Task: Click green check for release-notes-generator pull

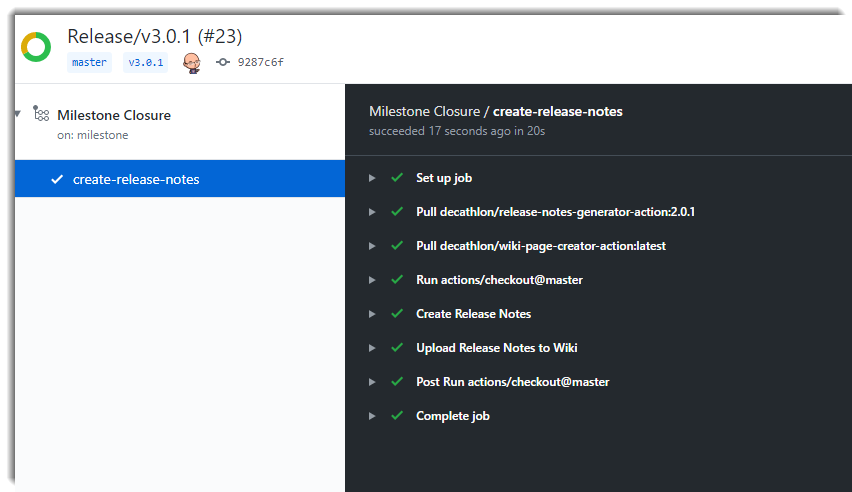Action: click(x=397, y=211)
